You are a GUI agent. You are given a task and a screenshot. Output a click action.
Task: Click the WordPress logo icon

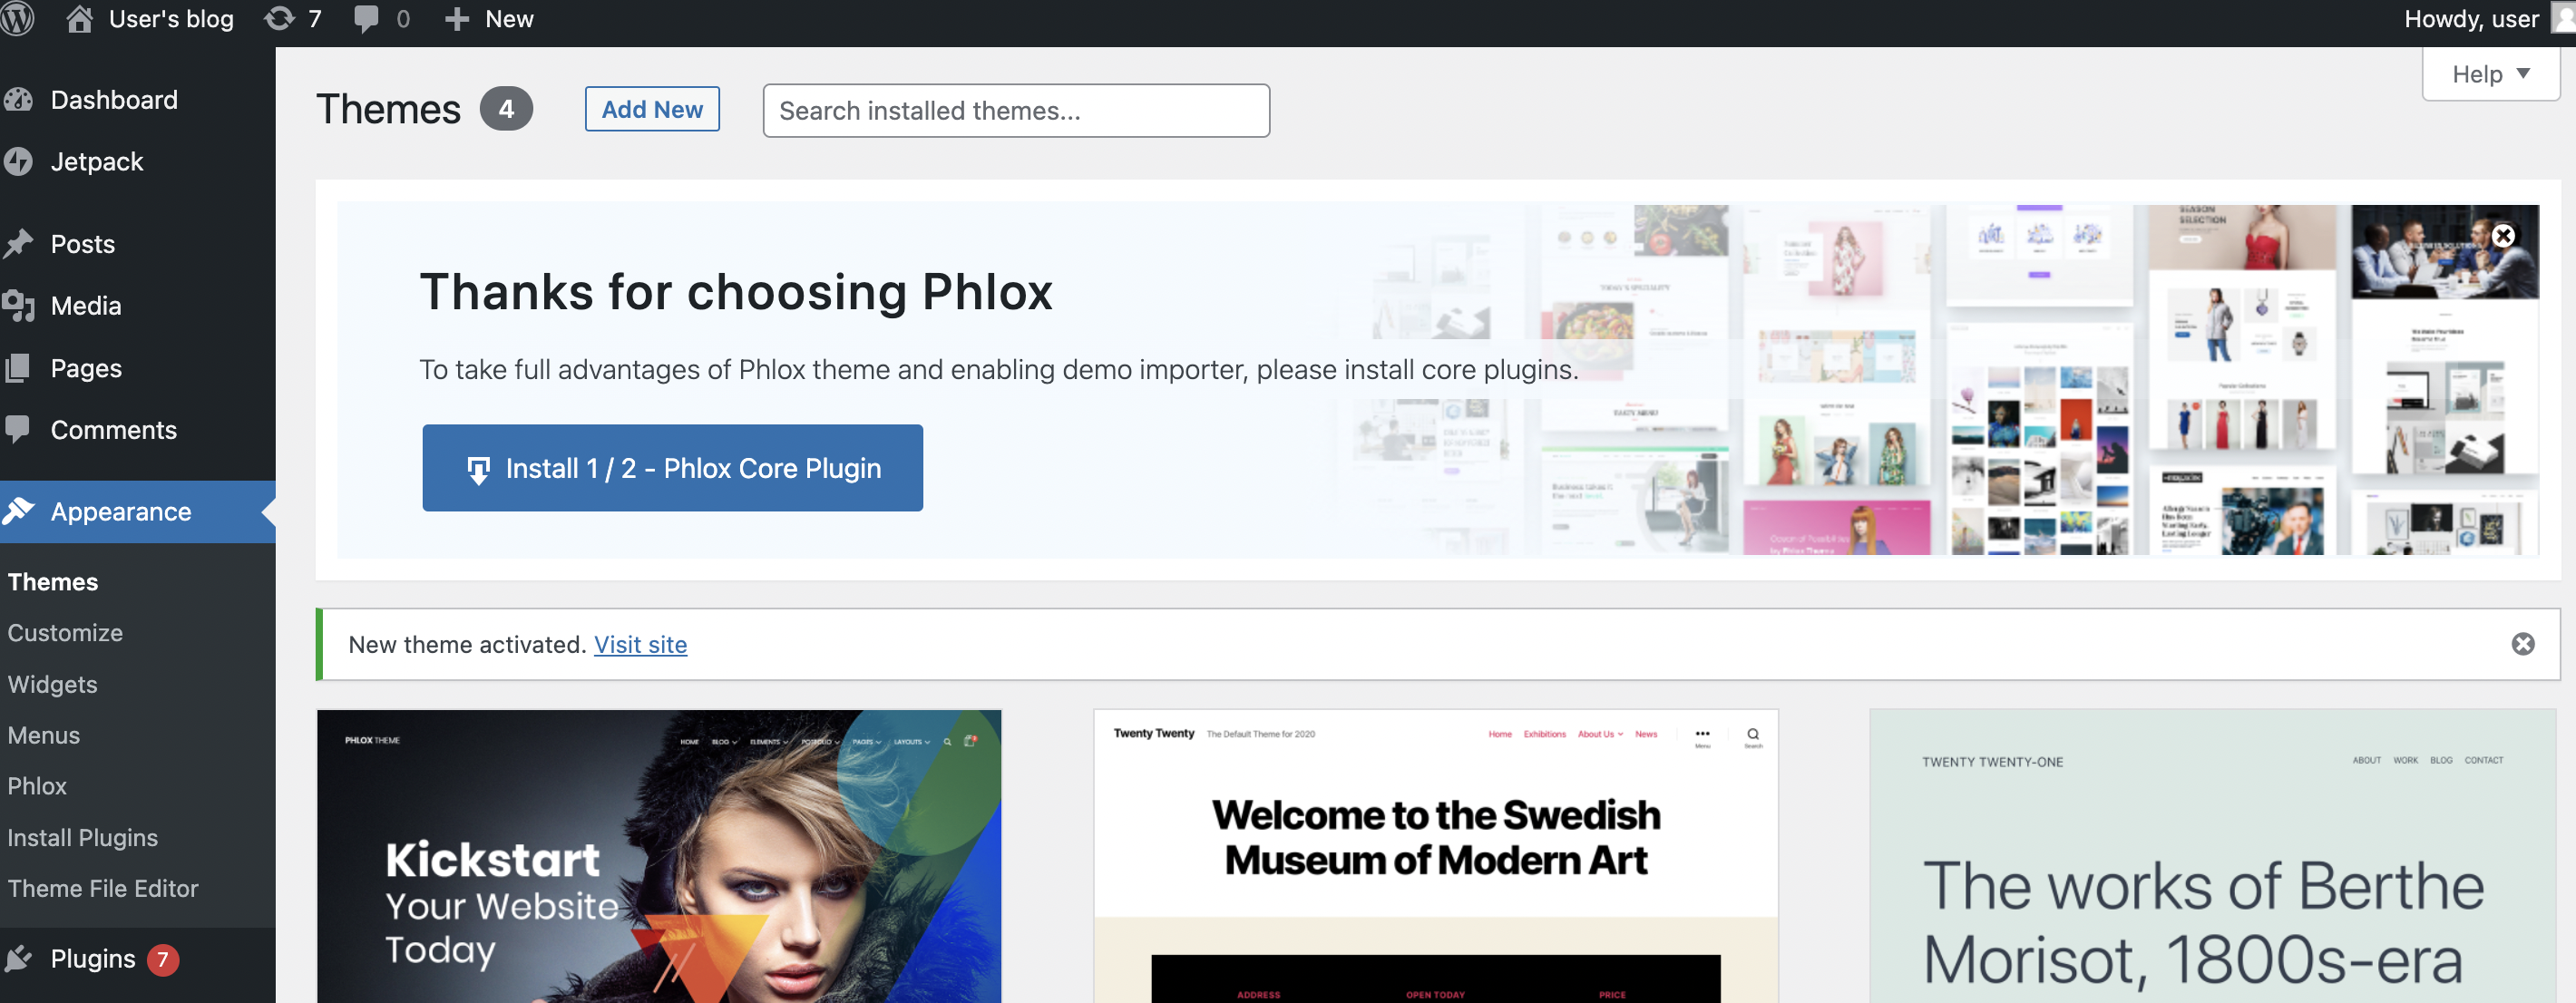(x=17, y=18)
